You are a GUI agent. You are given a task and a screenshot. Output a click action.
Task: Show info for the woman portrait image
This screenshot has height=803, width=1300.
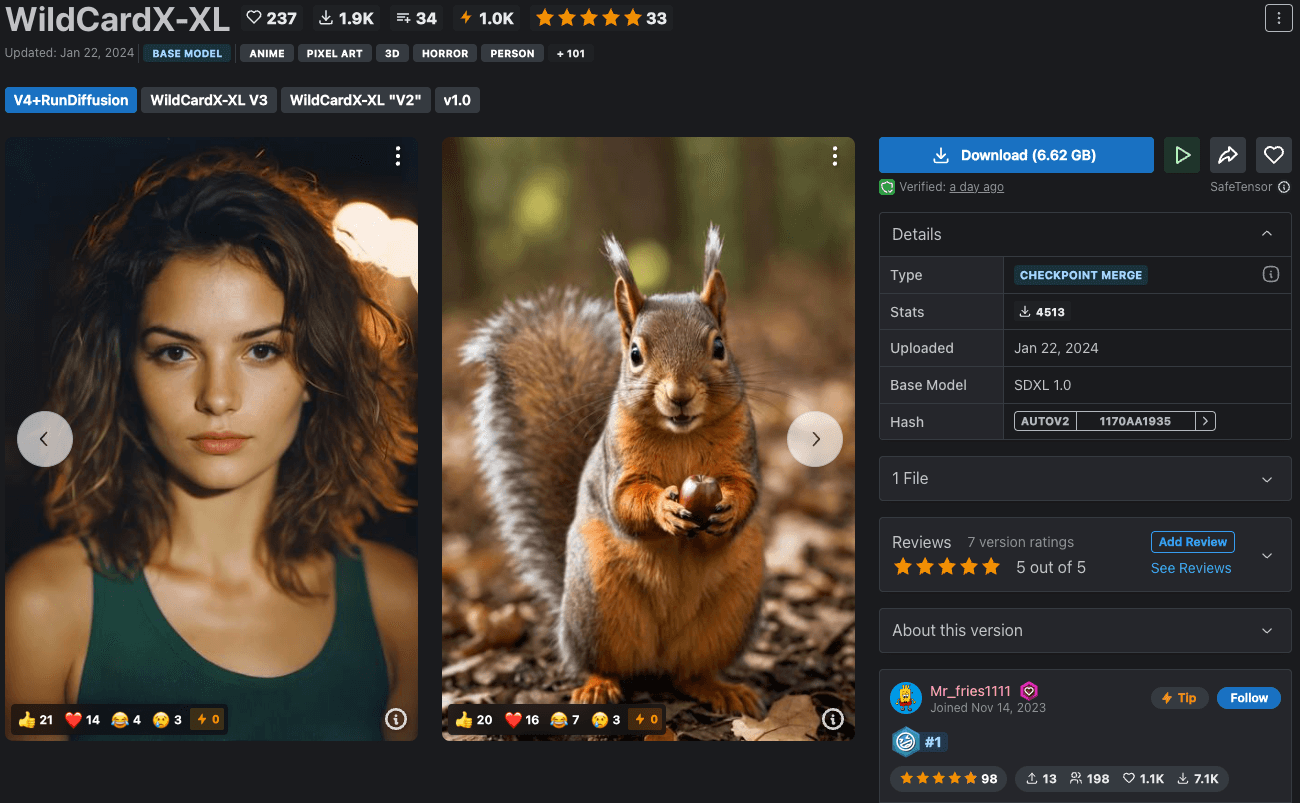pyautogui.click(x=396, y=719)
